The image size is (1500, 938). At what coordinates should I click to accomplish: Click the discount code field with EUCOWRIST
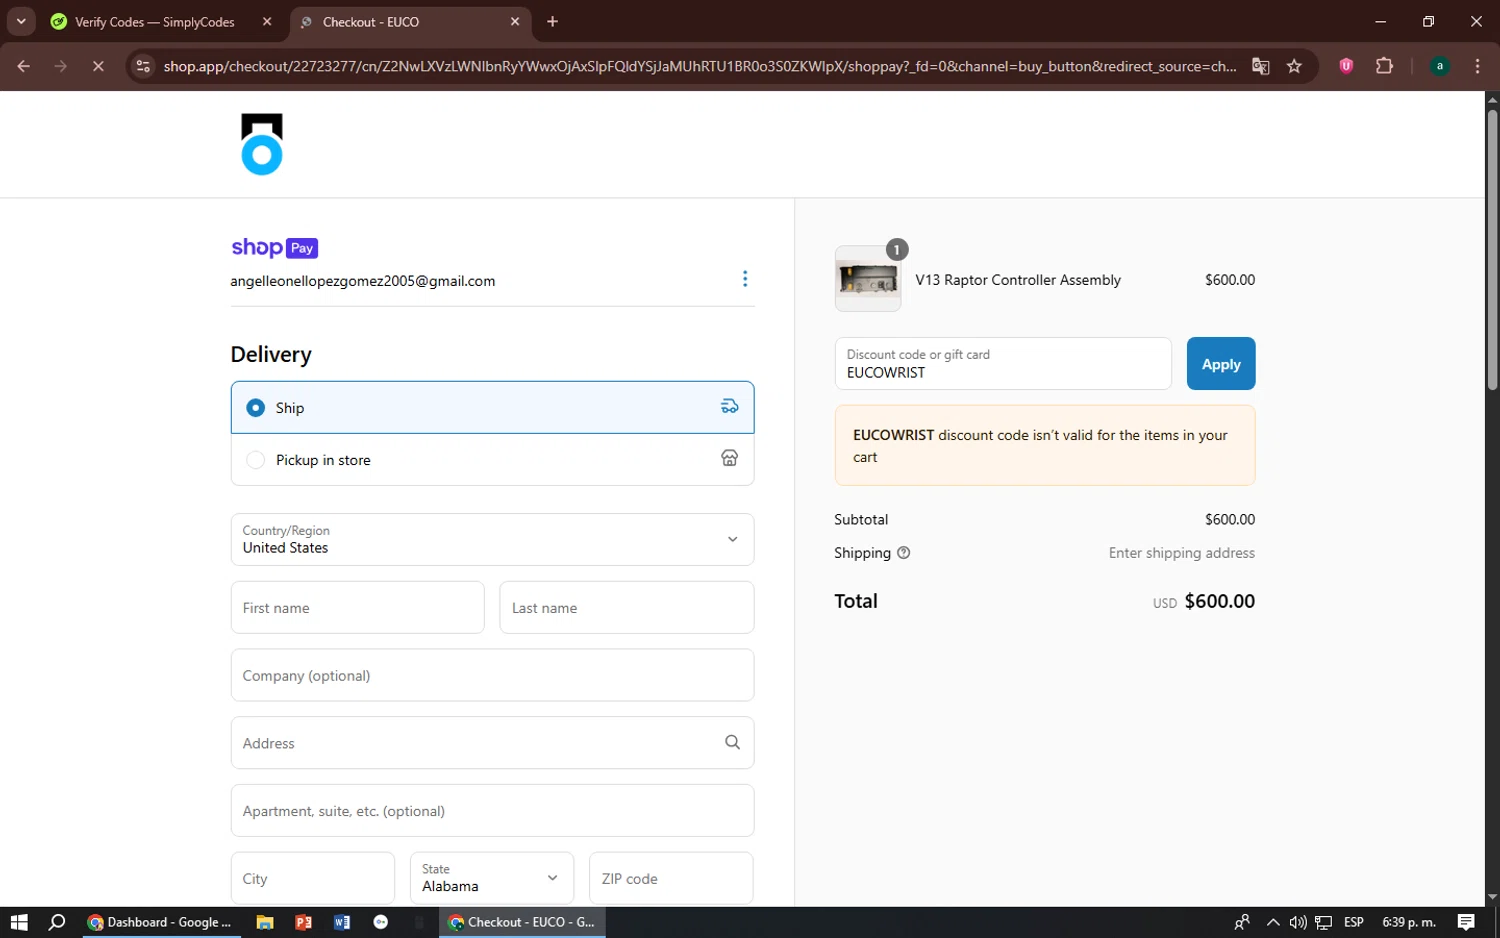click(1003, 364)
